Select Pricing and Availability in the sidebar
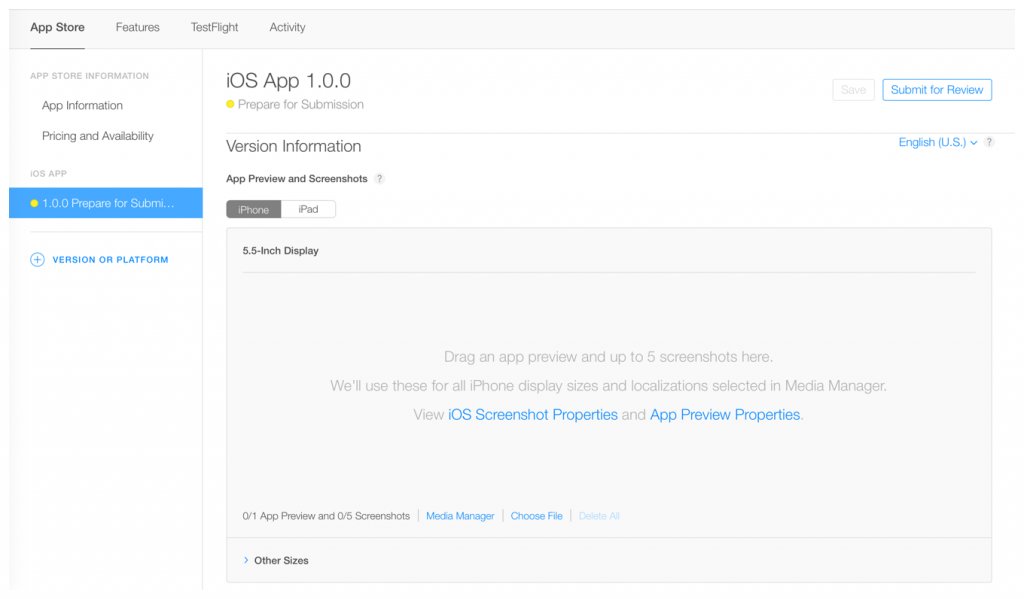Viewport: 1024px width, 599px height. point(98,136)
